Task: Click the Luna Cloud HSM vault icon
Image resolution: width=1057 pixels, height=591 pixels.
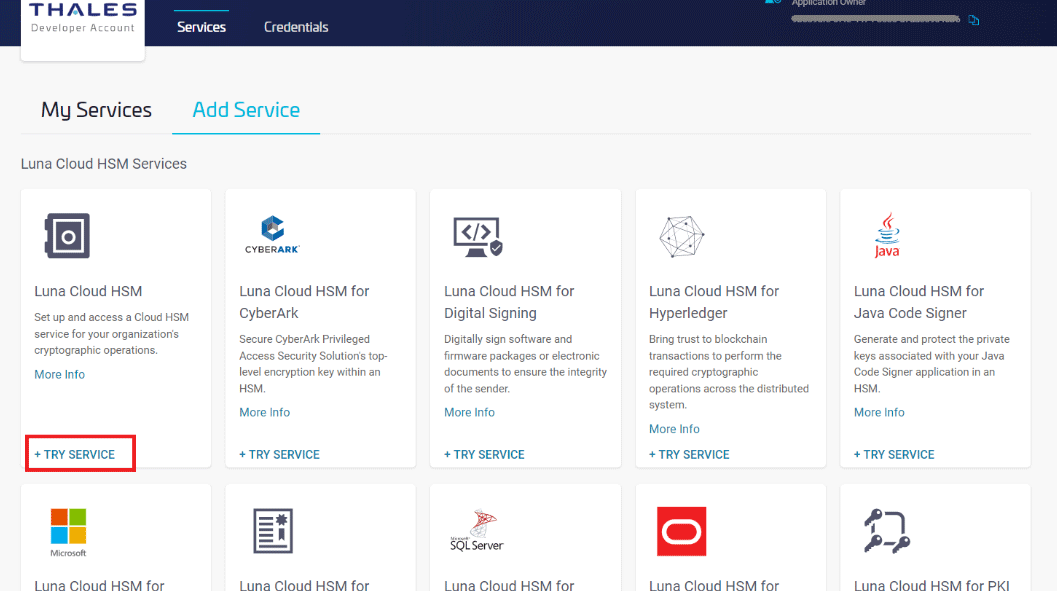Action: point(67,236)
